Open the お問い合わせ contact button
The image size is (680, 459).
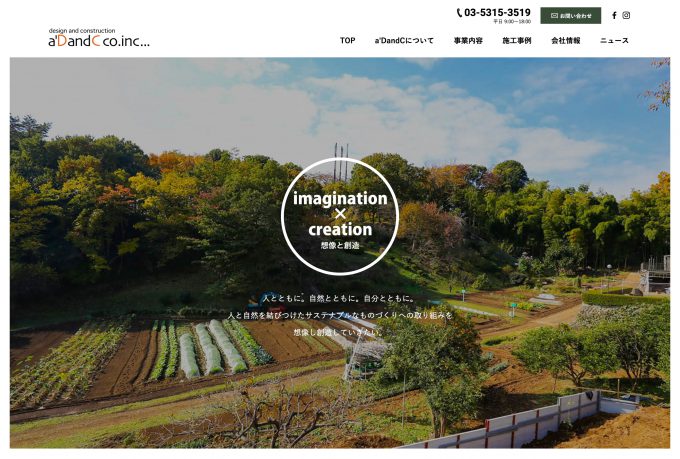(x=571, y=16)
